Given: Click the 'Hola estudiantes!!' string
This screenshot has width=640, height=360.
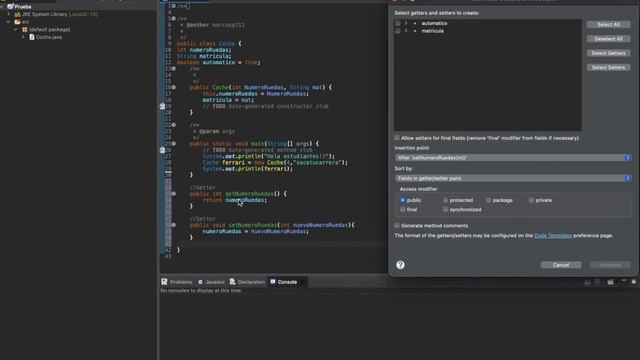Looking at the screenshot, I should click(296, 156).
